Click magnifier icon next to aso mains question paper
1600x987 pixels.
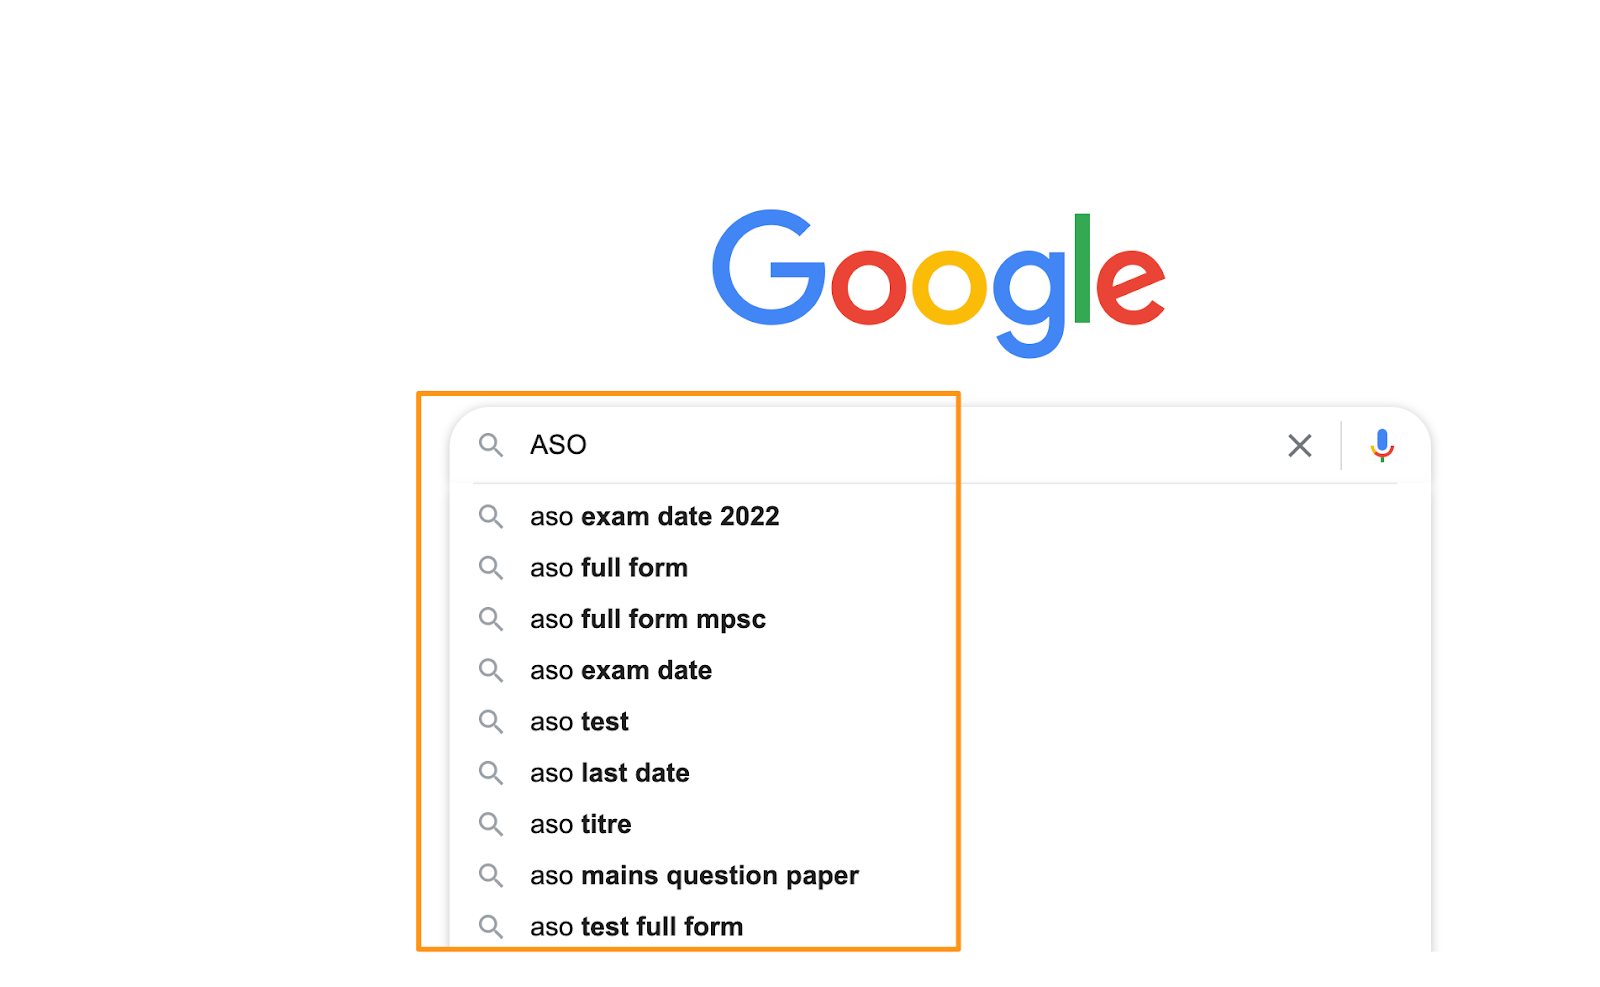point(490,876)
